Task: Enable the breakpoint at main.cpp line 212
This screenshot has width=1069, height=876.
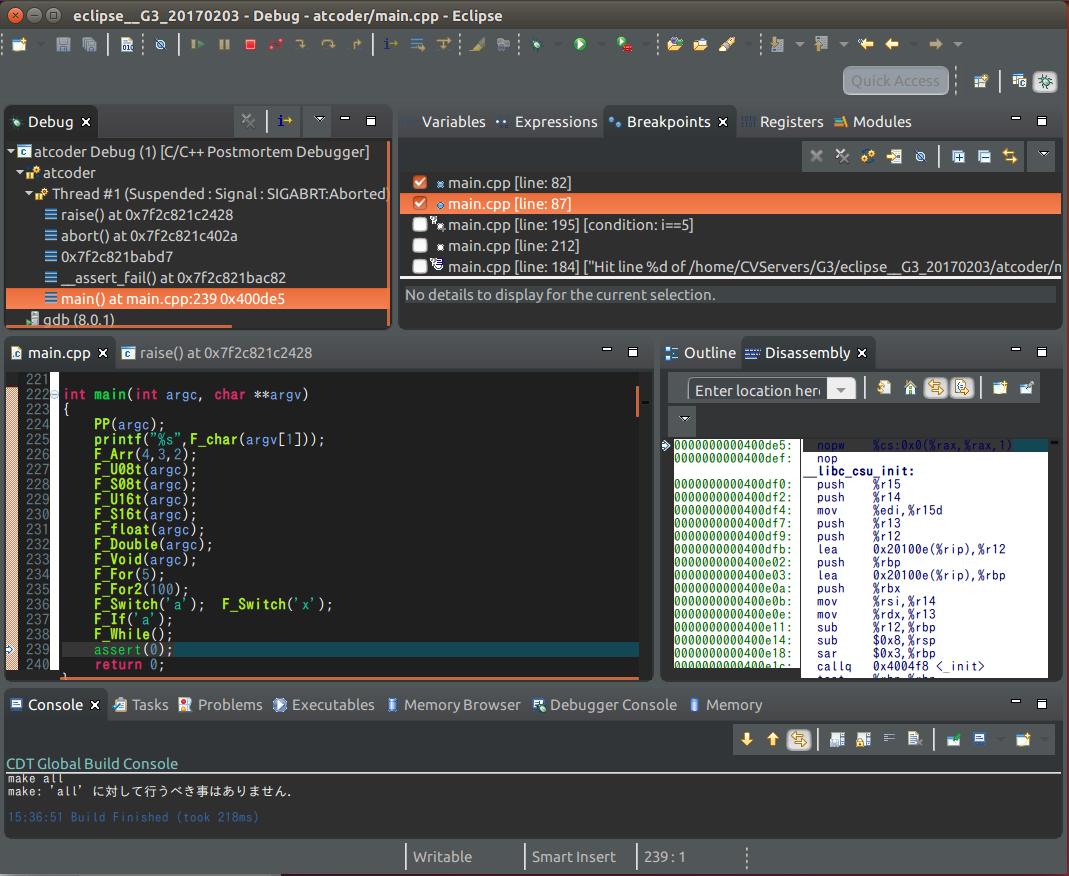Action: tap(418, 245)
